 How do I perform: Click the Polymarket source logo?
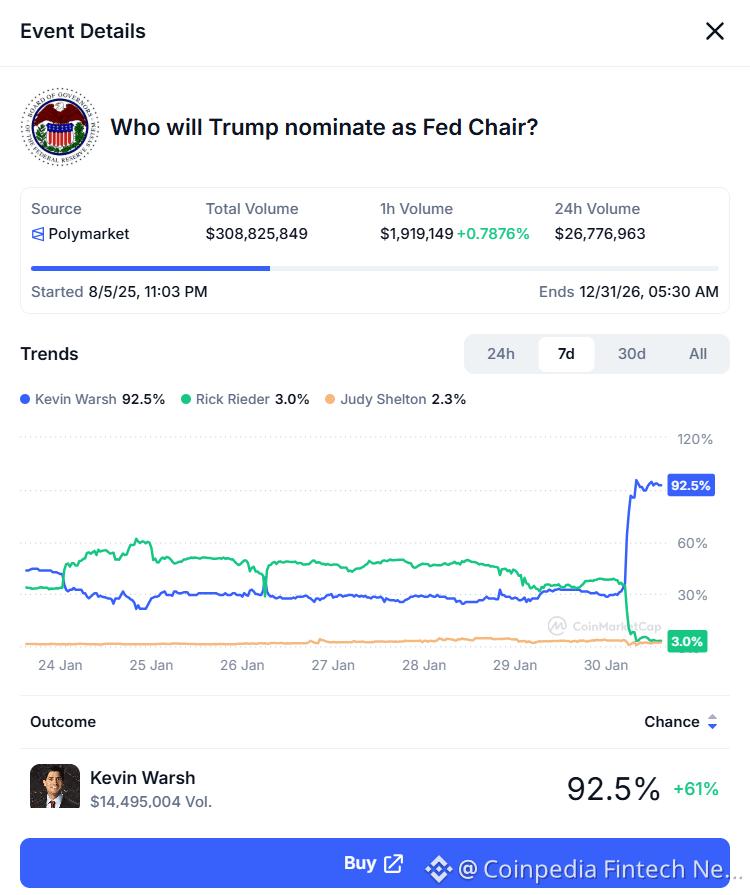coord(38,234)
